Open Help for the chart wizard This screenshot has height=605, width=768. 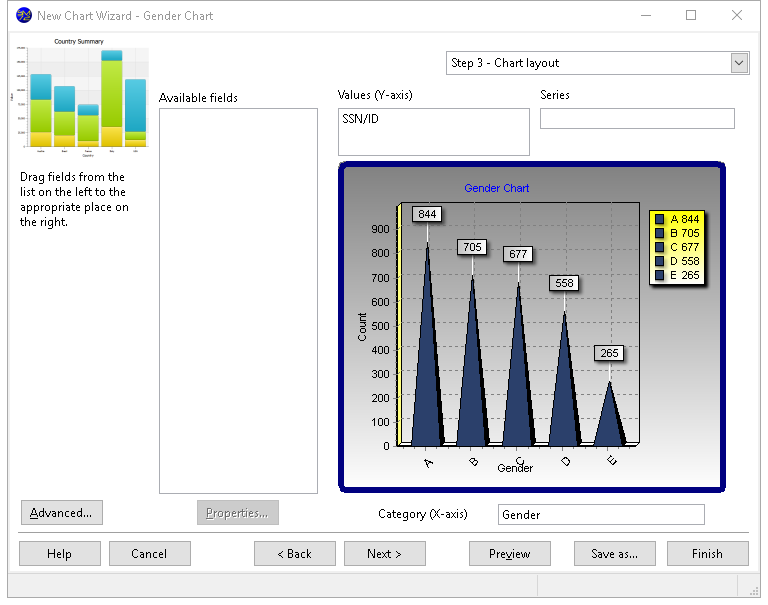tap(60, 554)
